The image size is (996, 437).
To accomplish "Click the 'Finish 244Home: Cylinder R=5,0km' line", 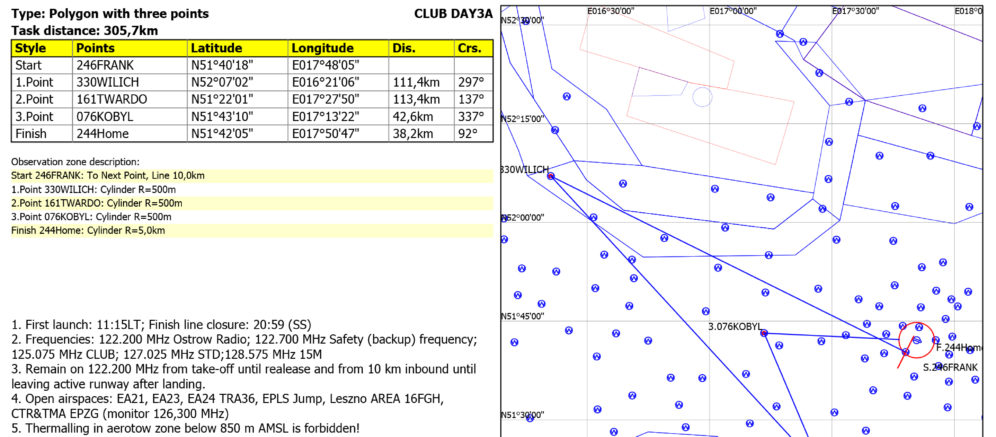I will (88, 230).
